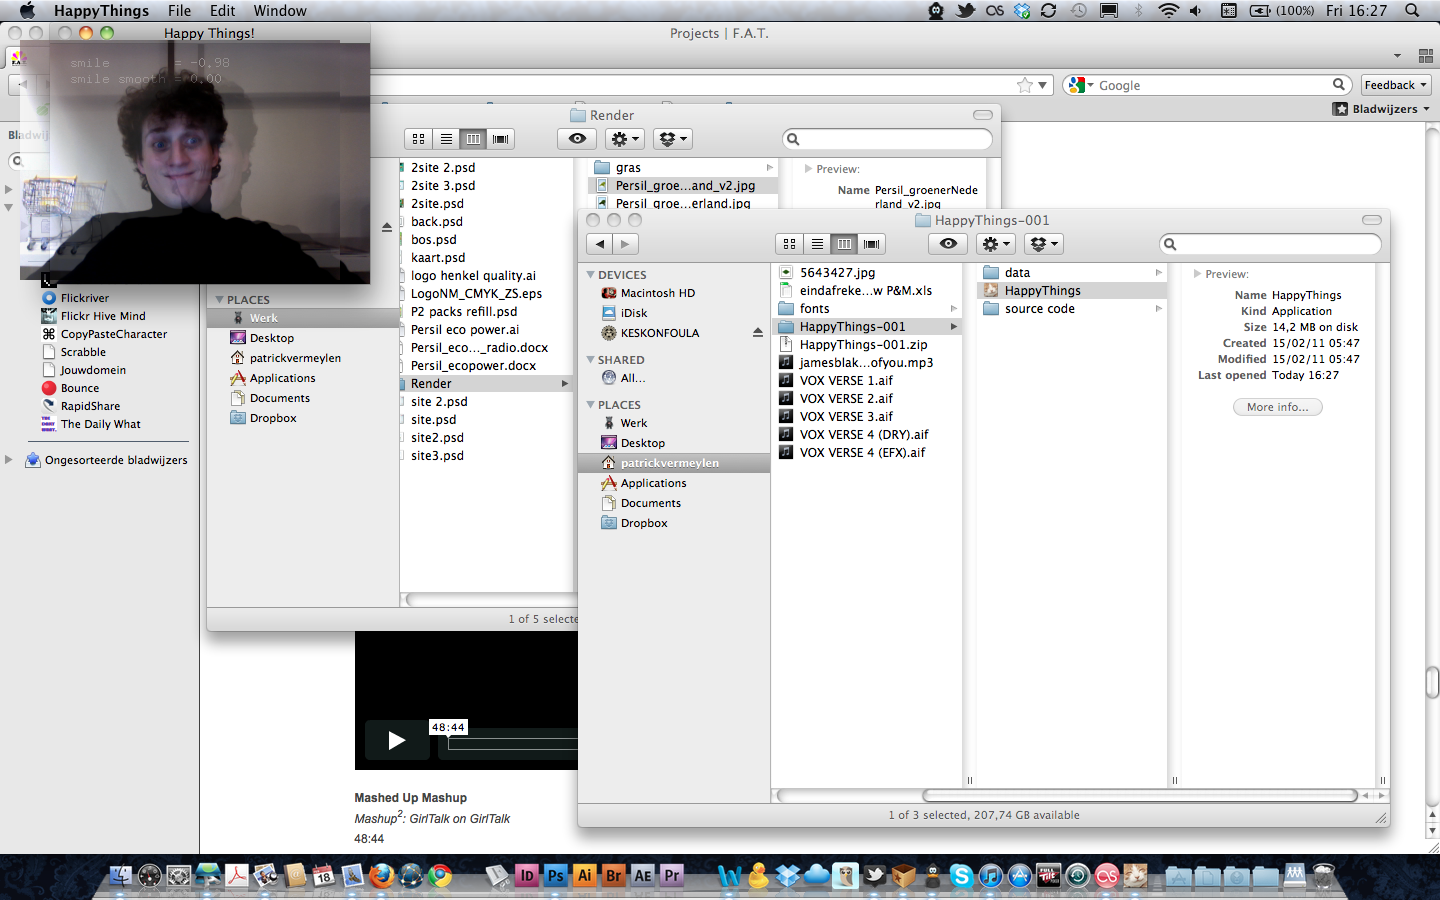Collapse the SHARED sidebar section
The height and width of the screenshot is (900, 1440).
tap(591, 360)
